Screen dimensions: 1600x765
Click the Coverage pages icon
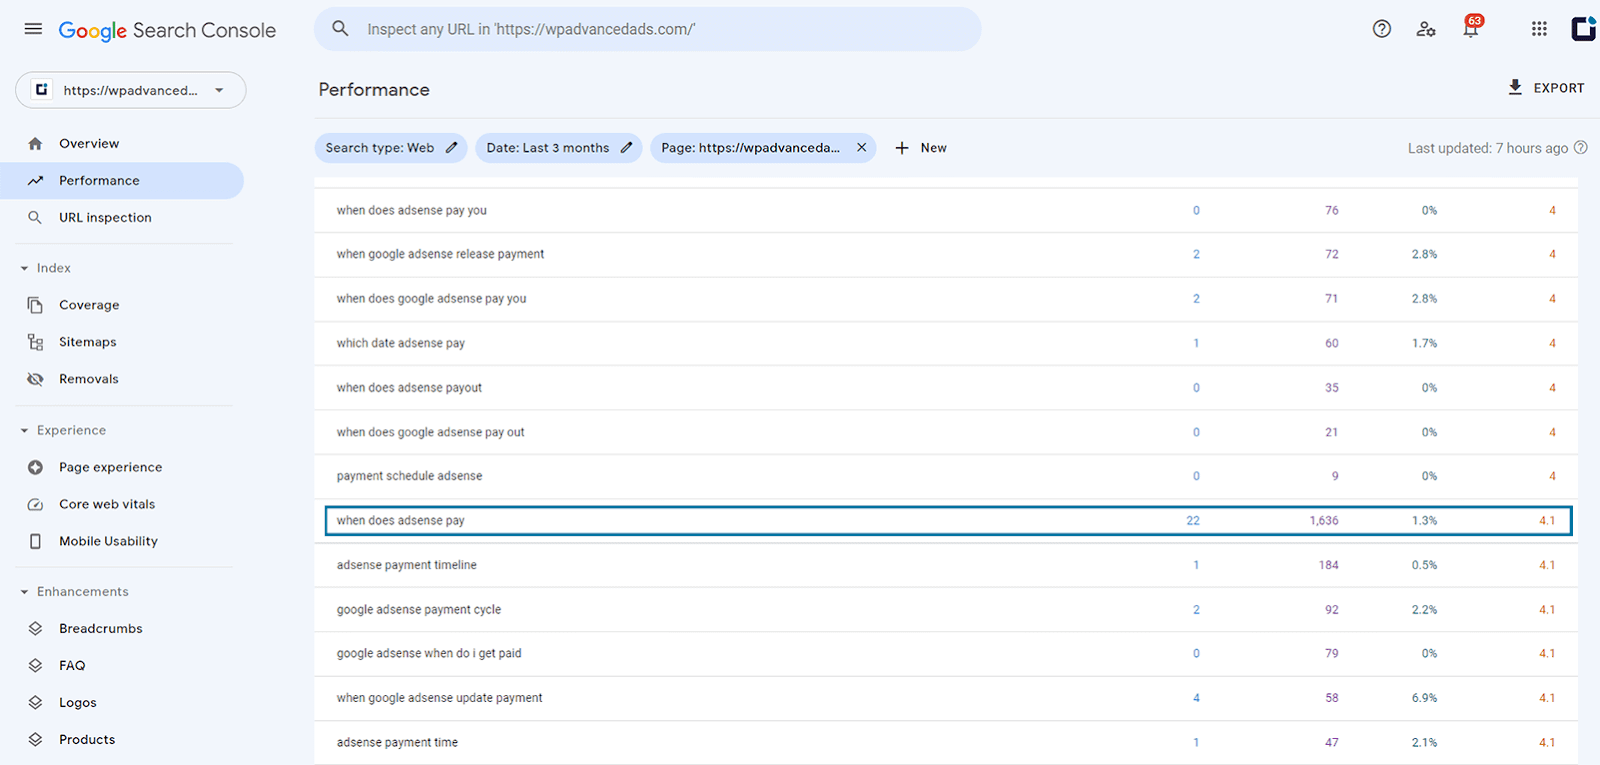[x=36, y=305]
